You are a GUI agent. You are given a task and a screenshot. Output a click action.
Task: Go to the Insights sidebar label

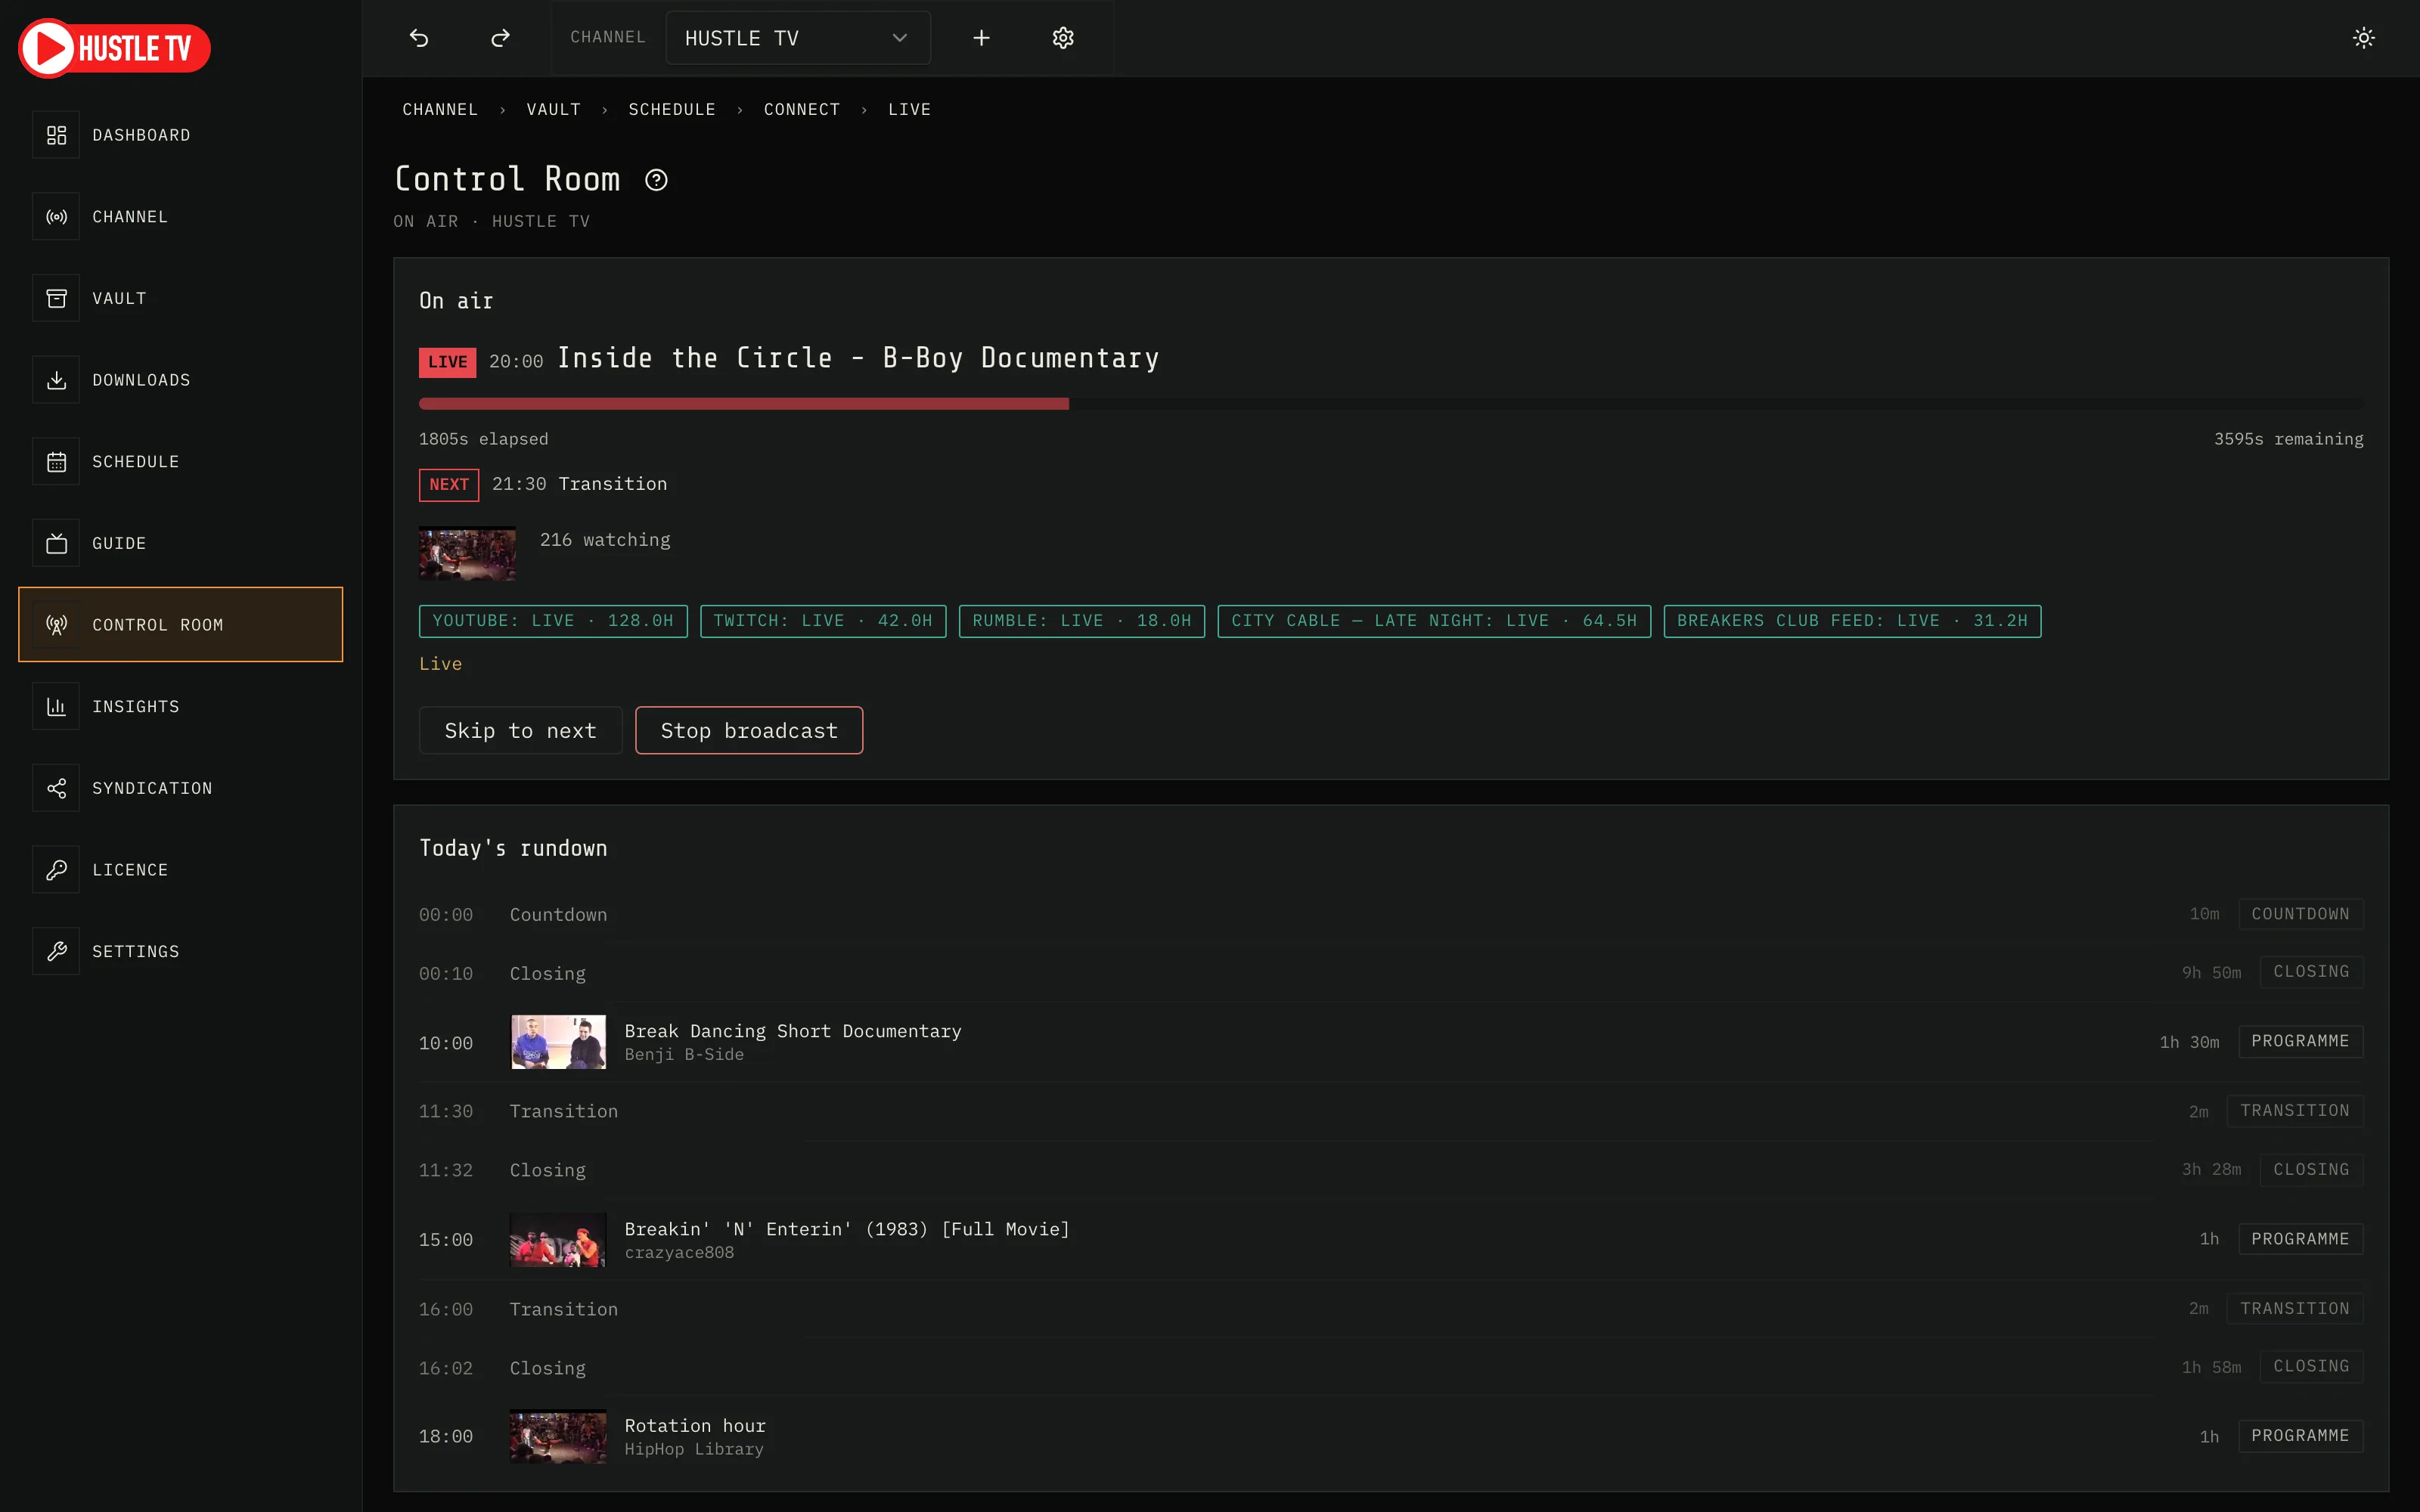[136, 707]
